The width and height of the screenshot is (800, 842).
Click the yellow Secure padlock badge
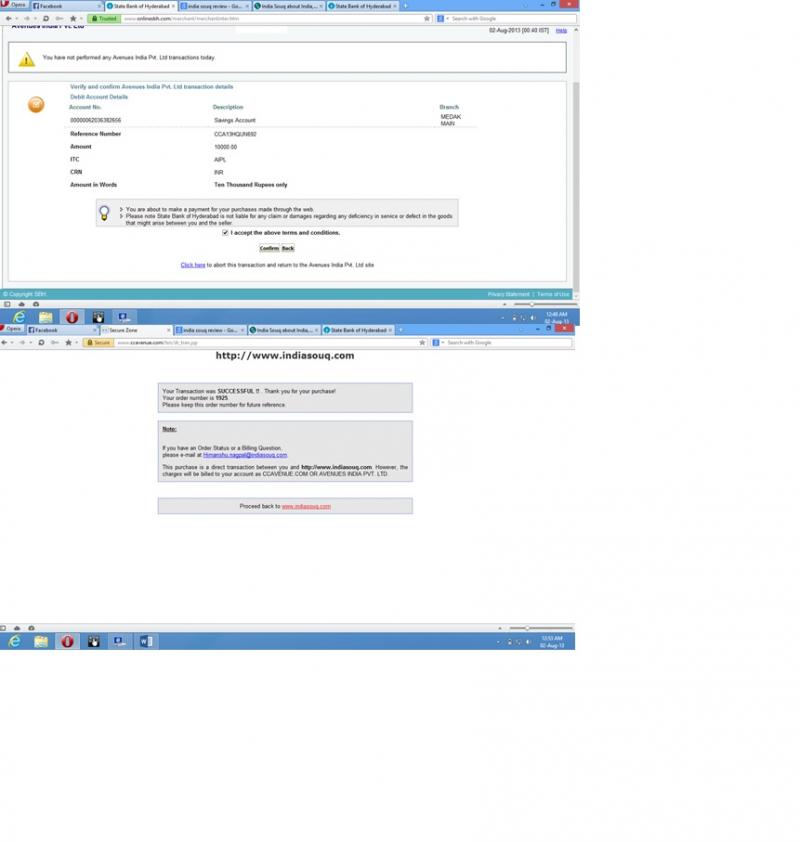coord(98,343)
